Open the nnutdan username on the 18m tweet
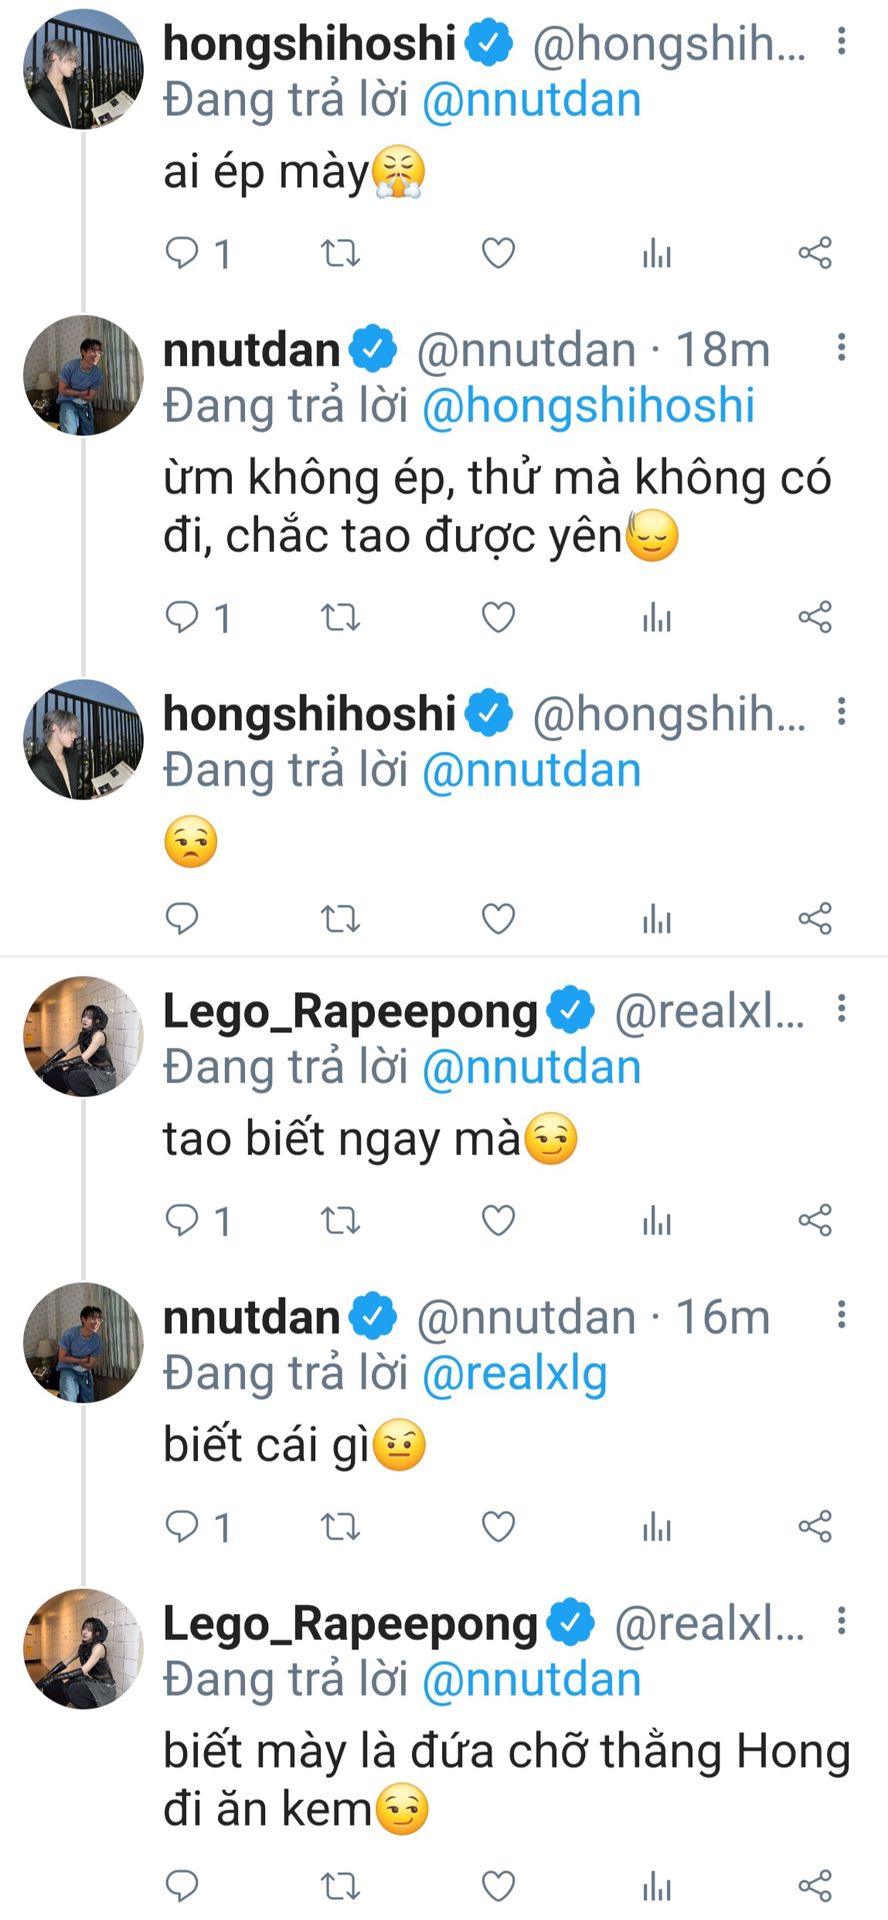This screenshot has height=1920, width=888. click(252, 350)
